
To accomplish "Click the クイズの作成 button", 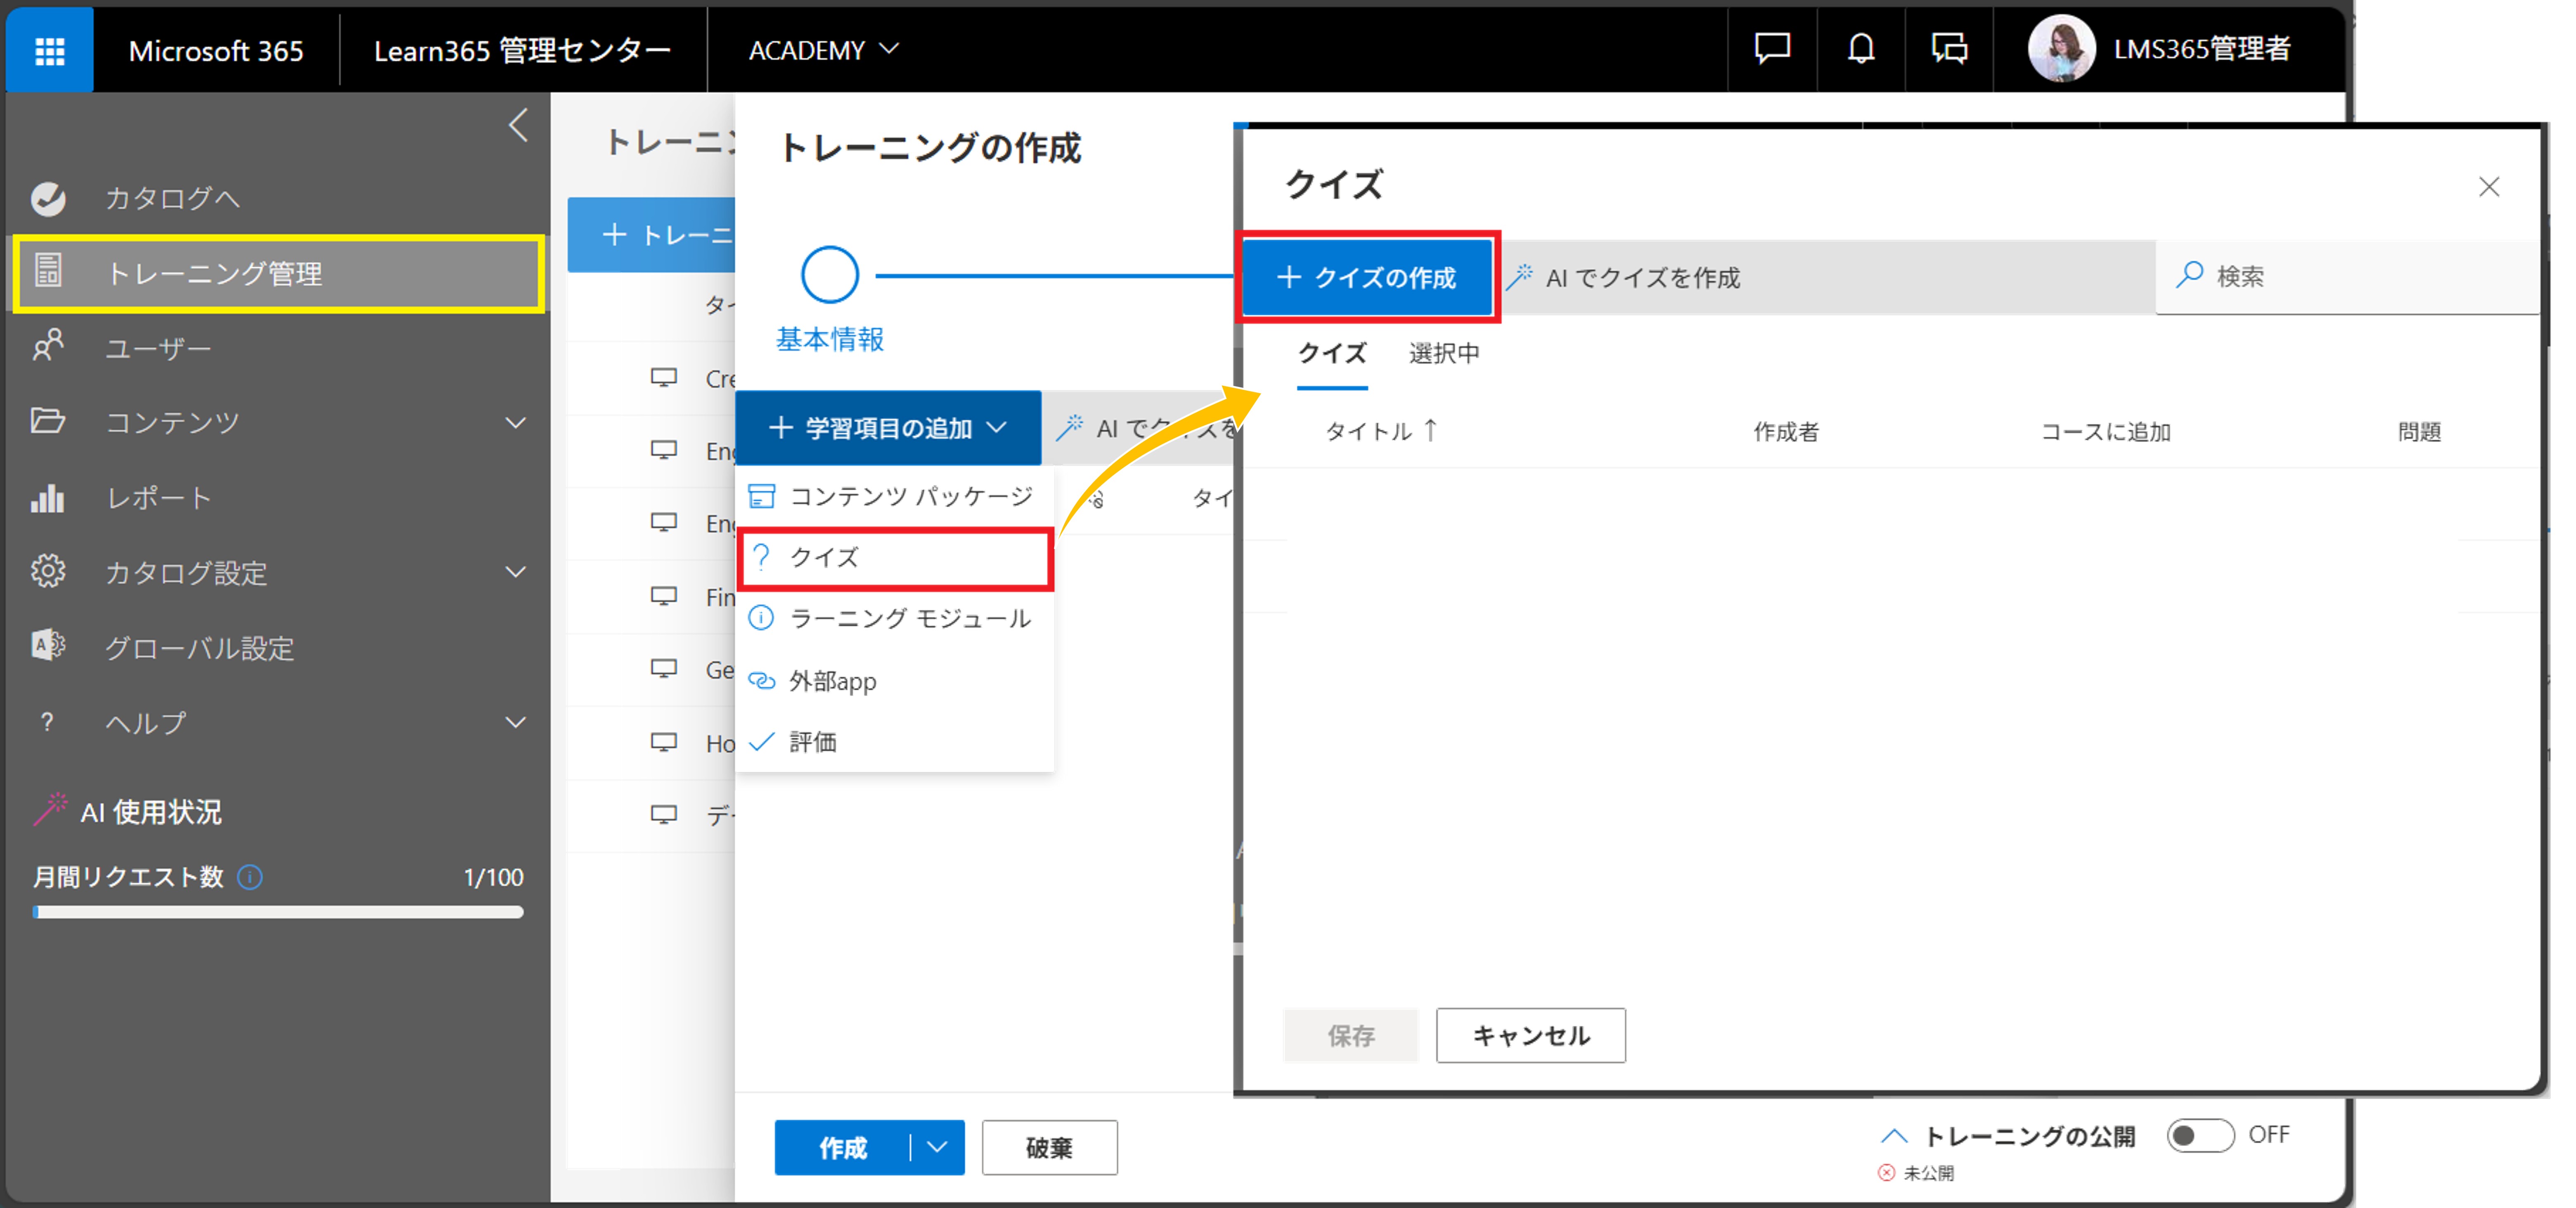I will pos(1367,277).
